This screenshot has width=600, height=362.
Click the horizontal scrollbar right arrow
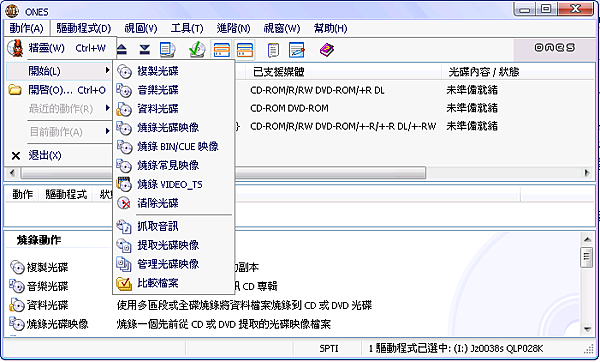pyautogui.click(x=587, y=173)
